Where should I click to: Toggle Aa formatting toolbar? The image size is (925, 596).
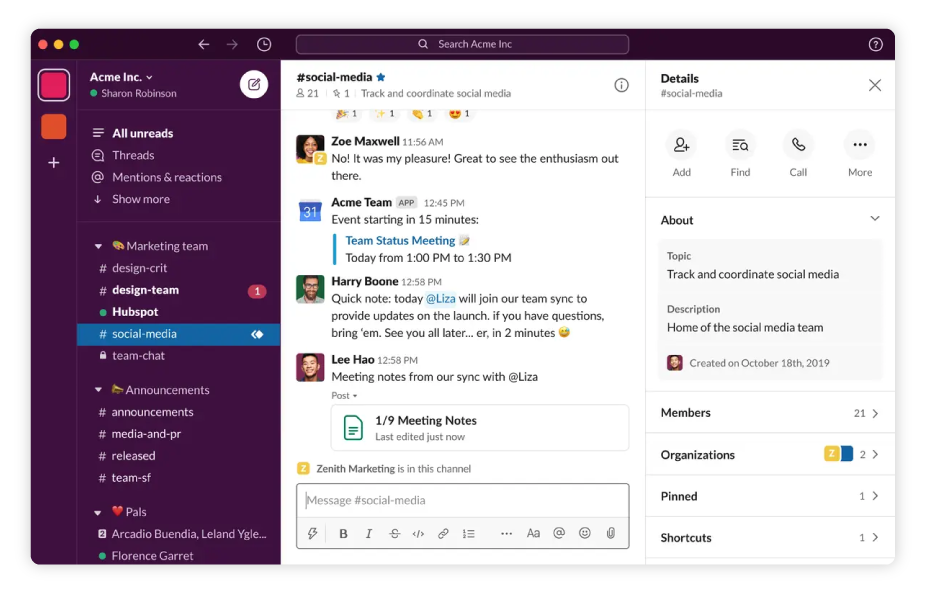[533, 533]
